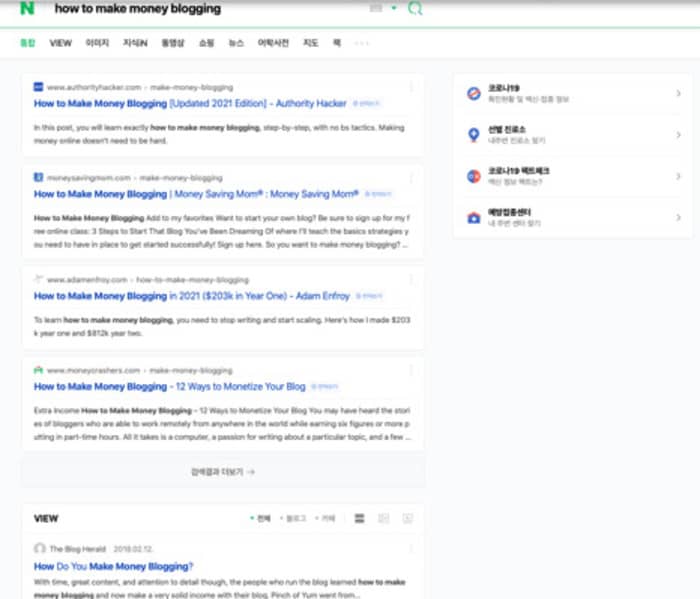Viewport: 700px width, 599px height.
Task: Expand the search autocomplete dropdown arrow
Action: pyautogui.click(x=394, y=9)
